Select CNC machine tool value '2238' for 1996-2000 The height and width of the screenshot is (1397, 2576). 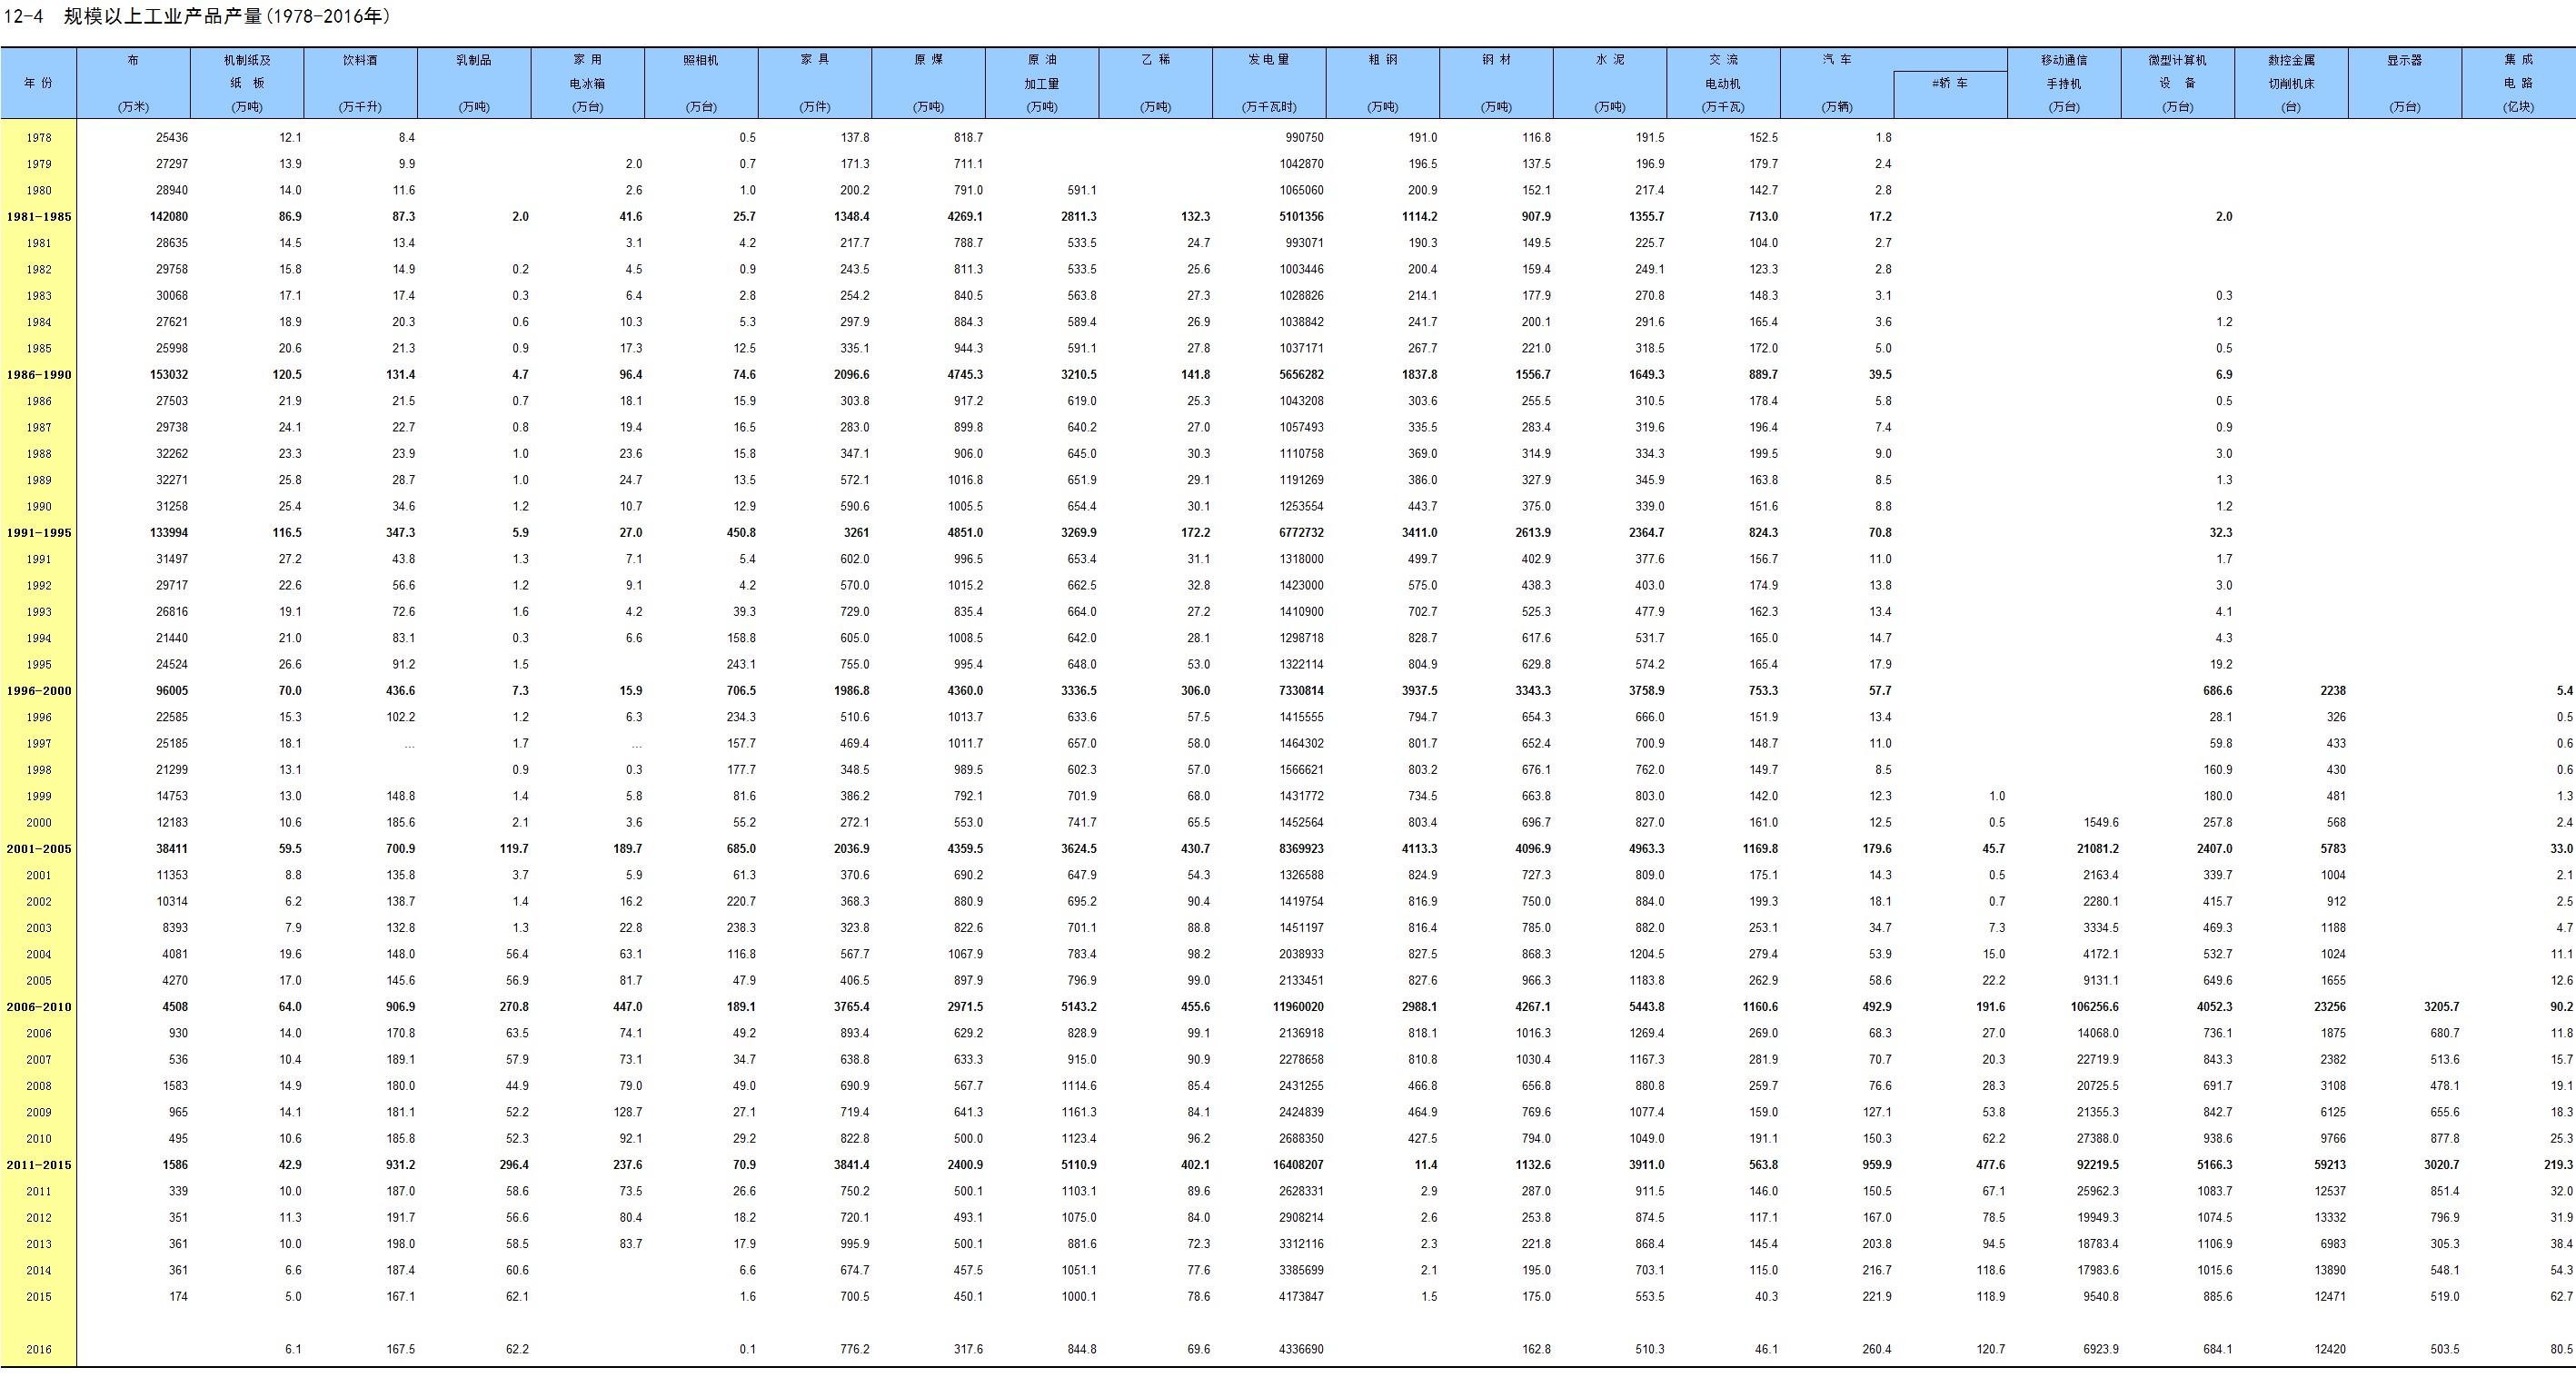[x=2332, y=691]
